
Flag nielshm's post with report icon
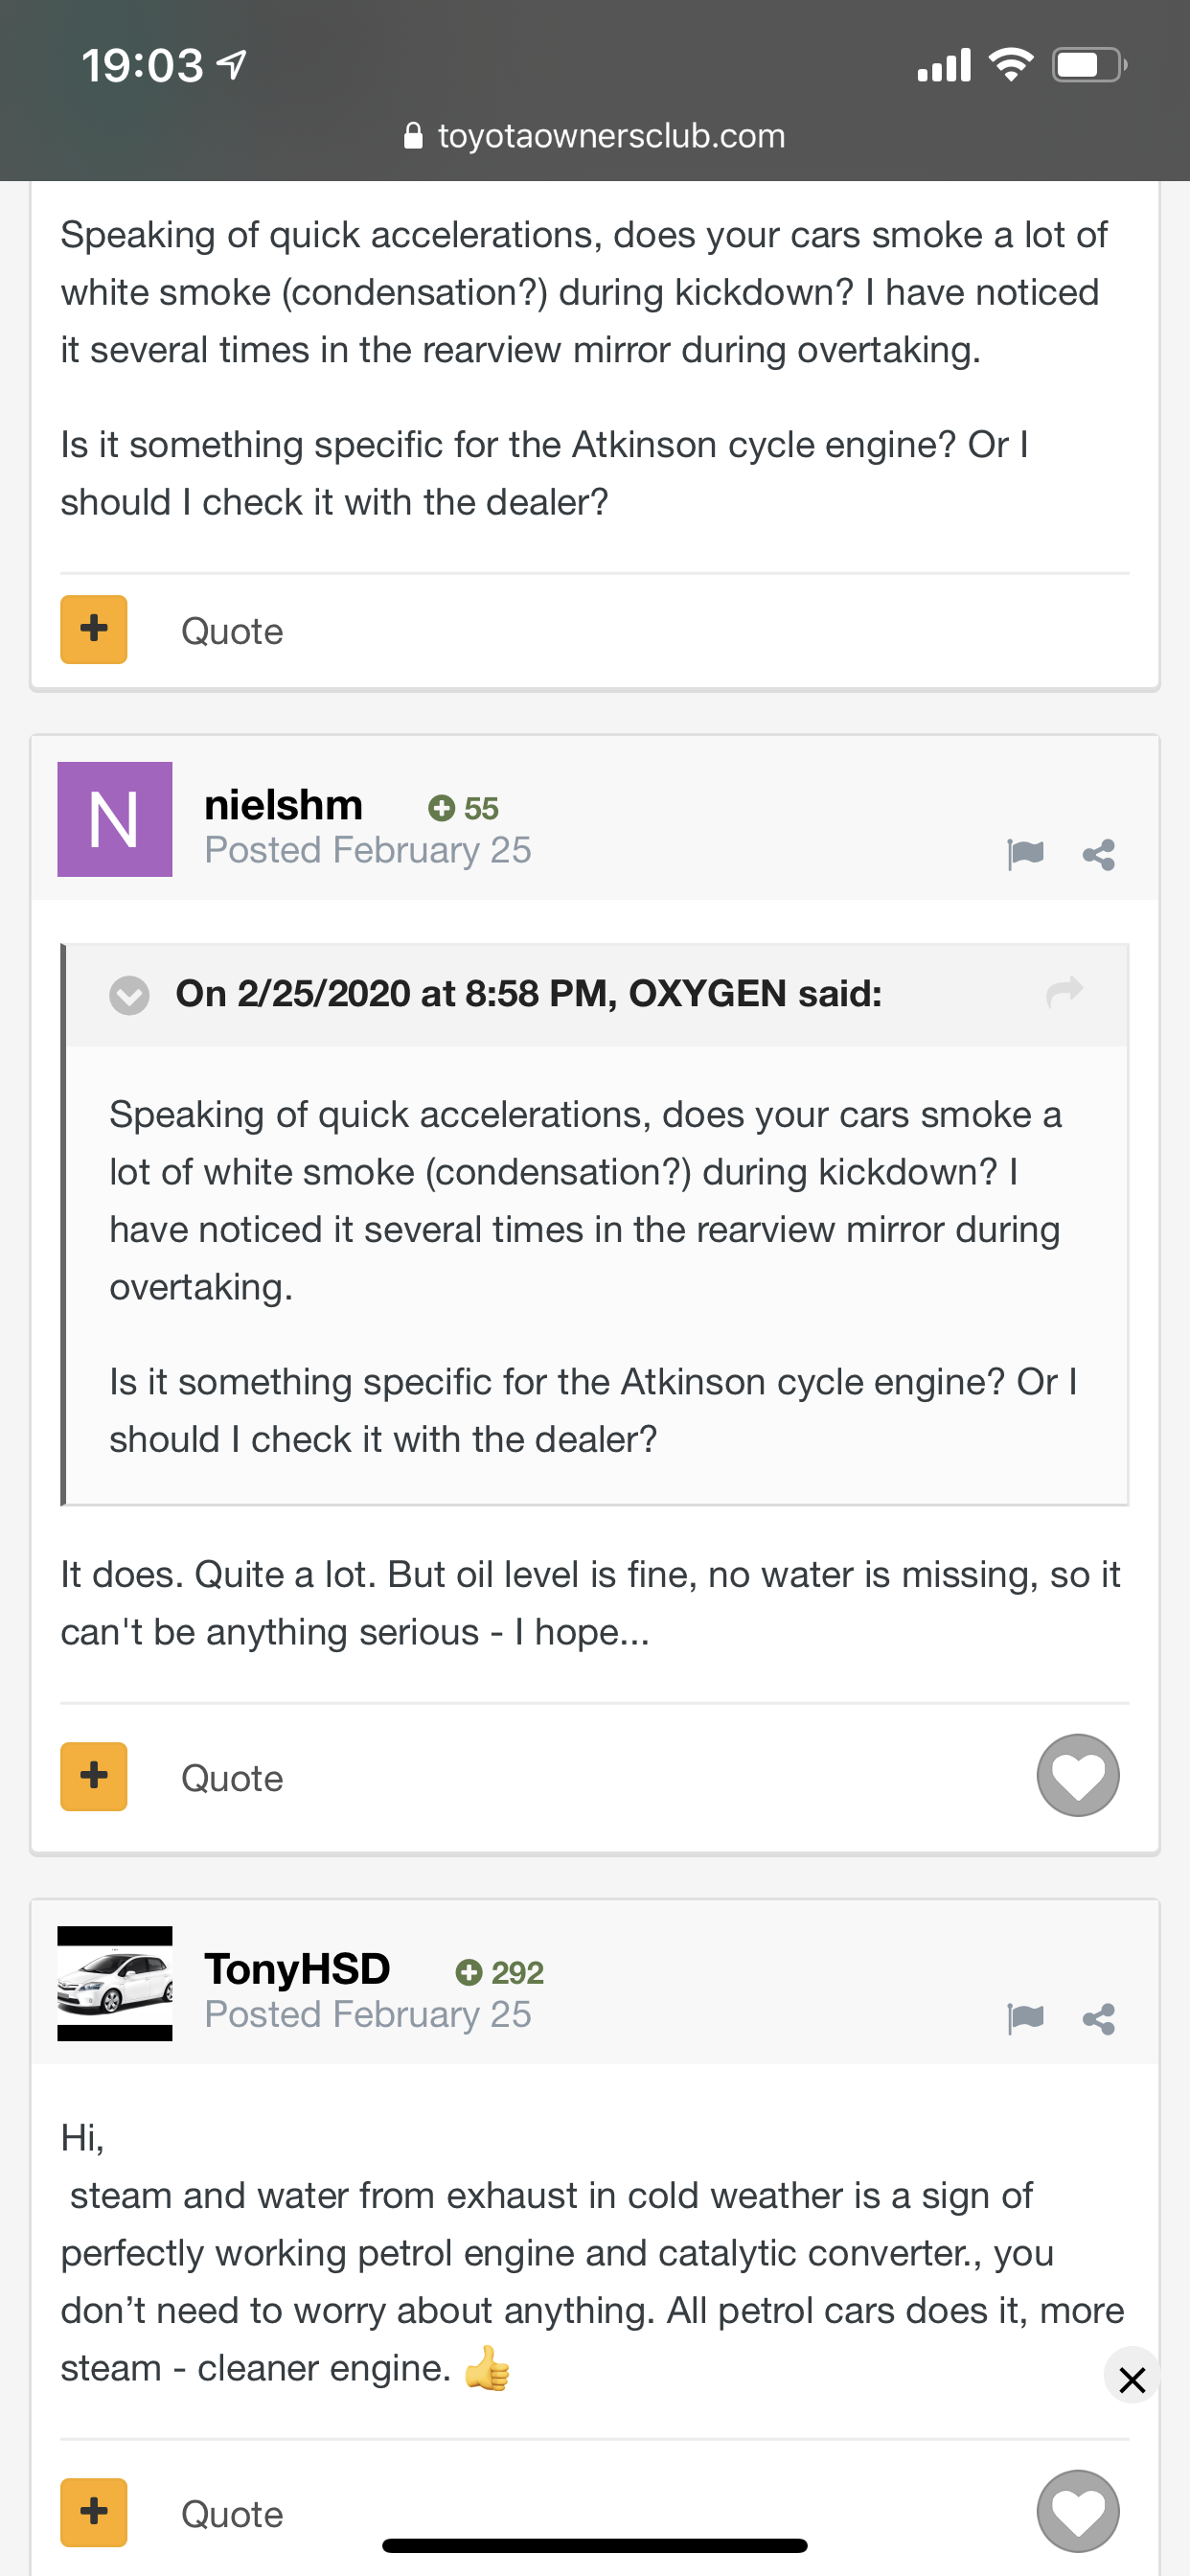(1025, 854)
